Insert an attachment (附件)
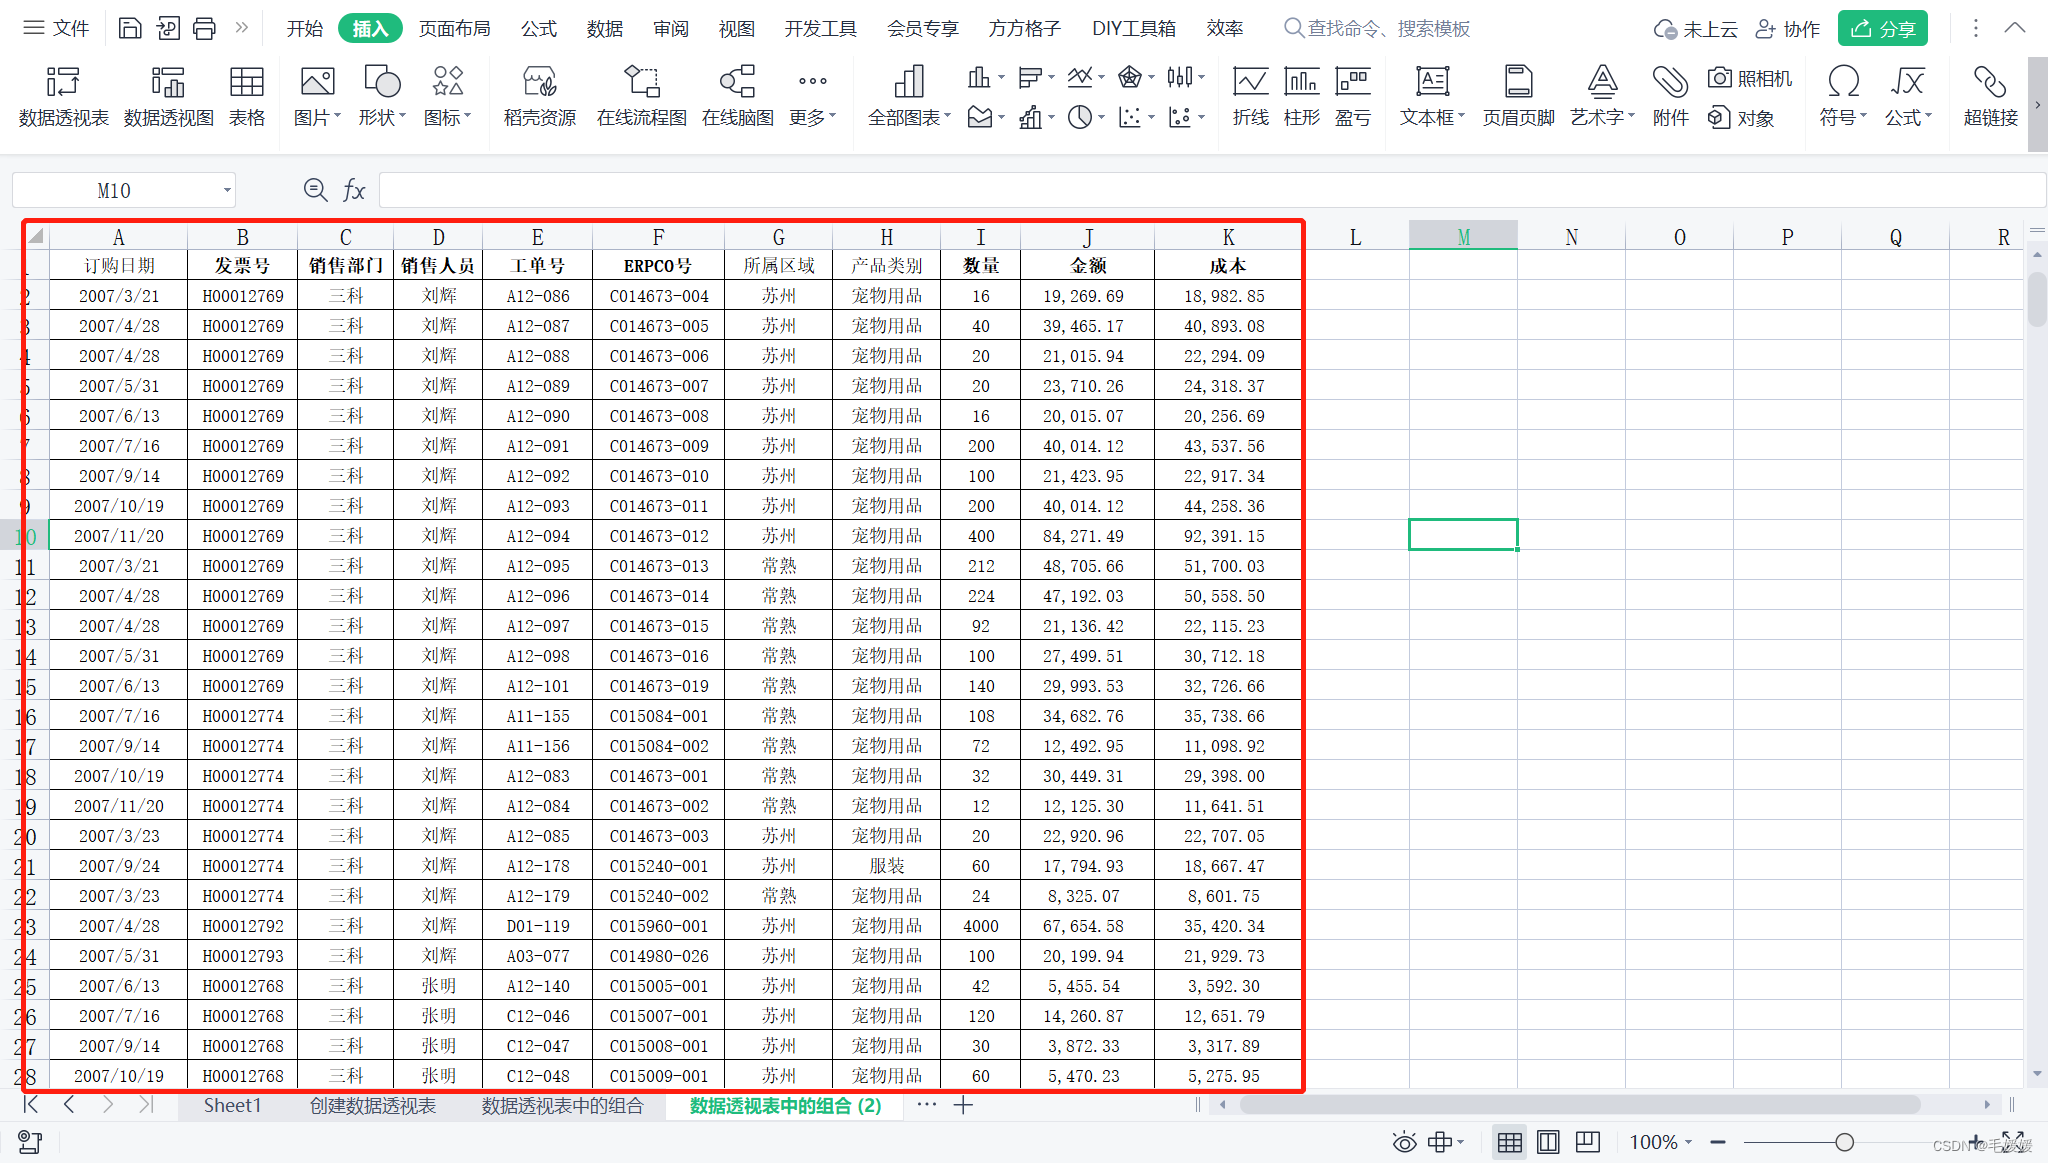Screen dimensions: 2048x1163 [x=1670, y=97]
